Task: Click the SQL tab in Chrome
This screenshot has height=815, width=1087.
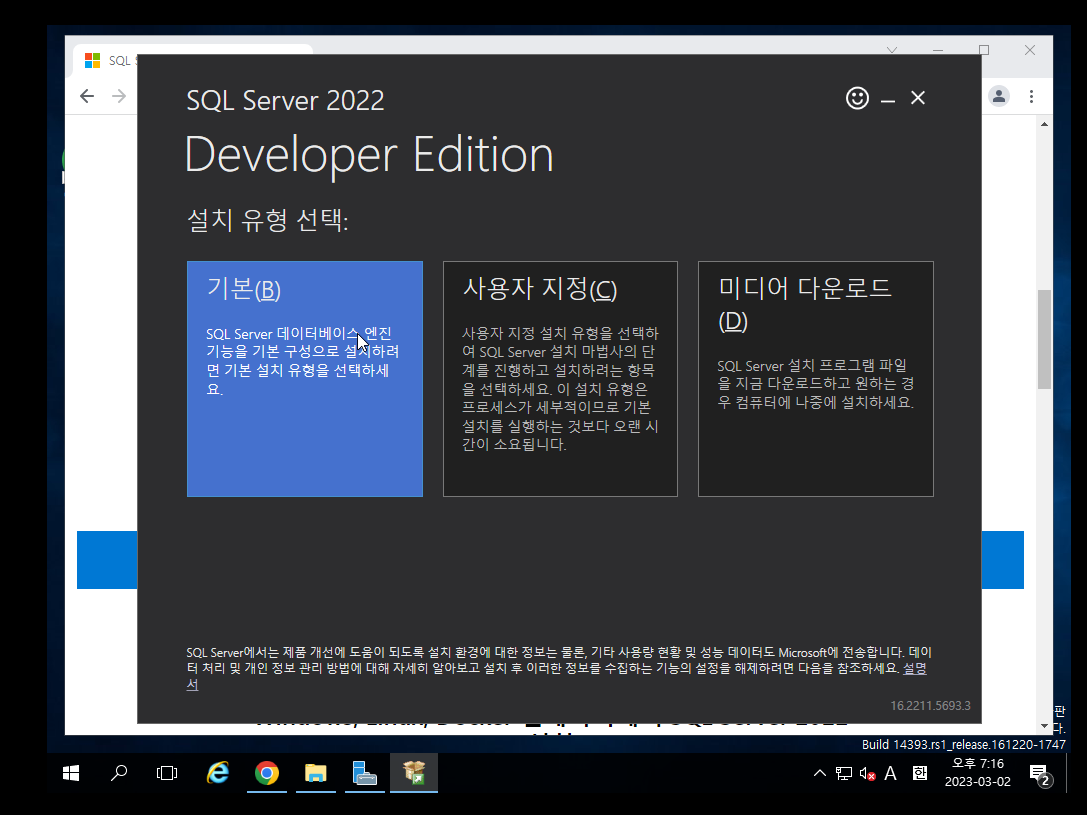Action: (119, 61)
